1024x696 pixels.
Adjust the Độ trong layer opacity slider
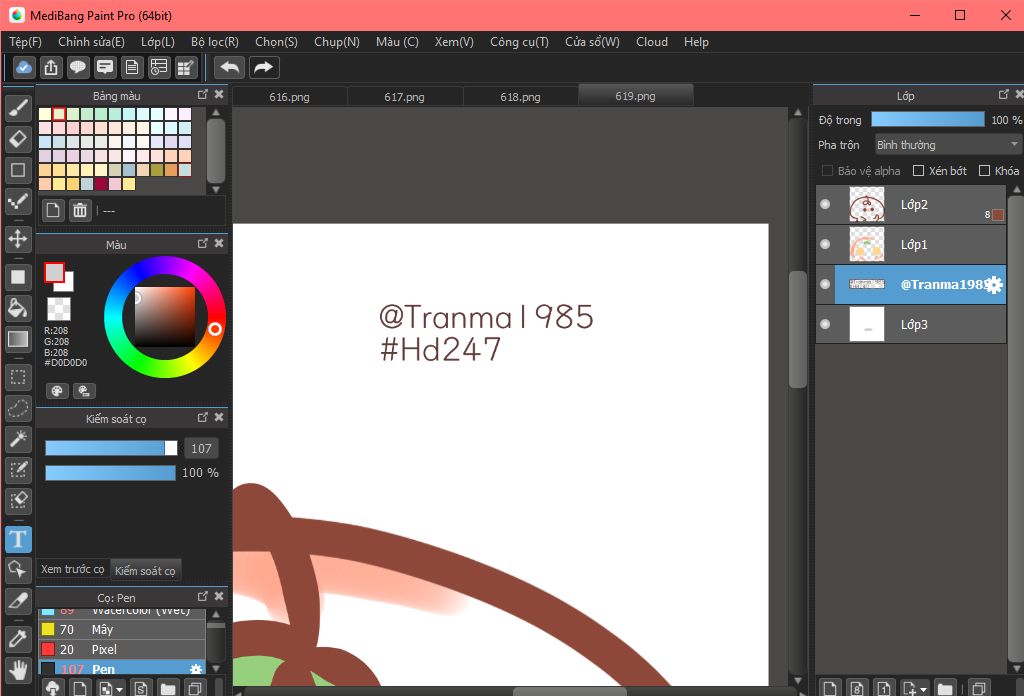tap(927, 119)
